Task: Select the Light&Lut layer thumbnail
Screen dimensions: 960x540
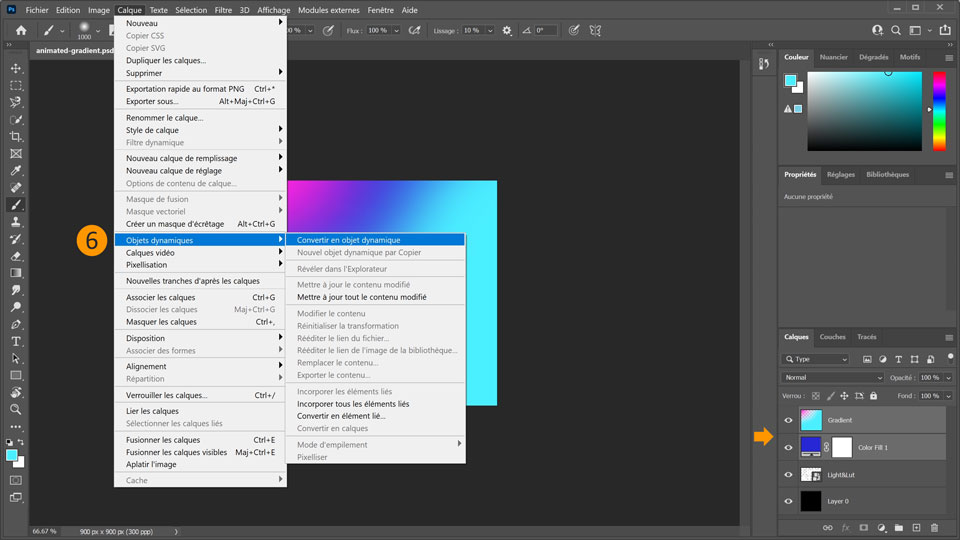Action: [811, 475]
